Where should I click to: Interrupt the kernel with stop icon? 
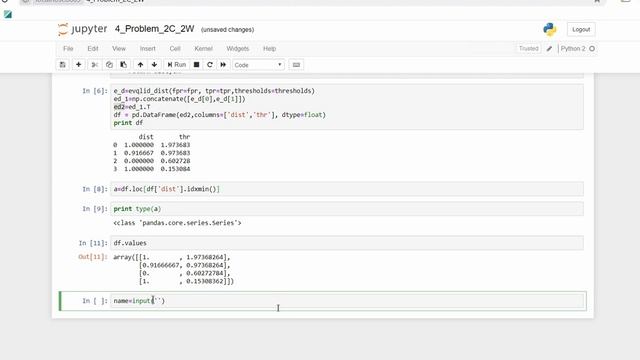tap(196, 65)
